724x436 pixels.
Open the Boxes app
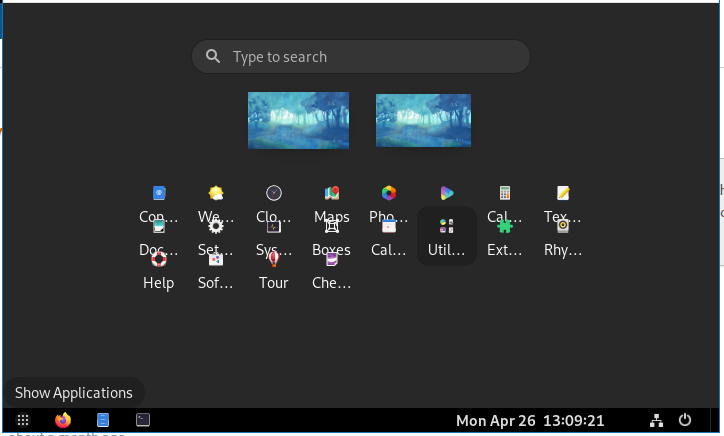click(x=332, y=226)
